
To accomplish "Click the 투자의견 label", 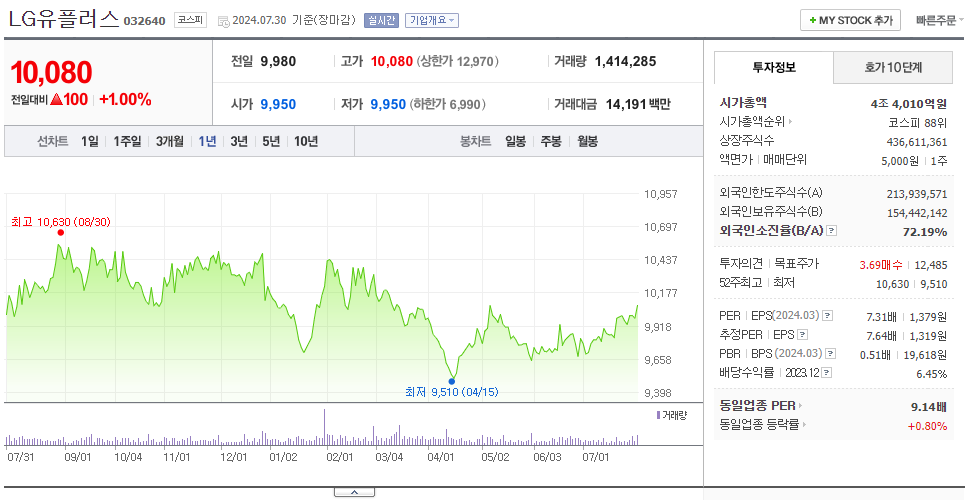I will (x=741, y=264).
